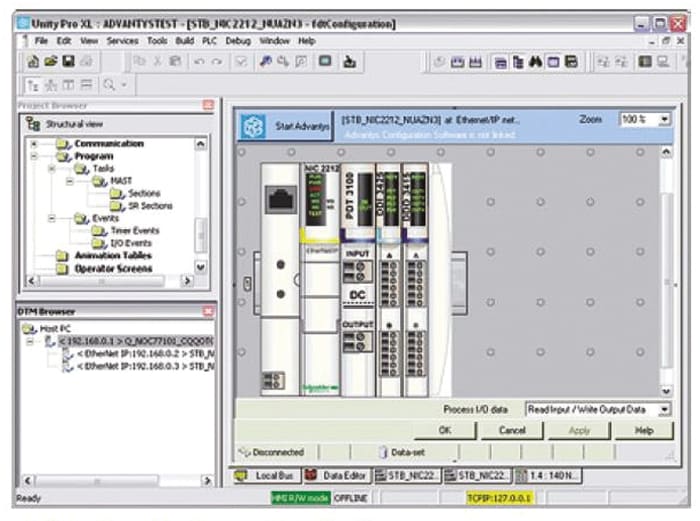Open the Edit menu

(63, 41)
